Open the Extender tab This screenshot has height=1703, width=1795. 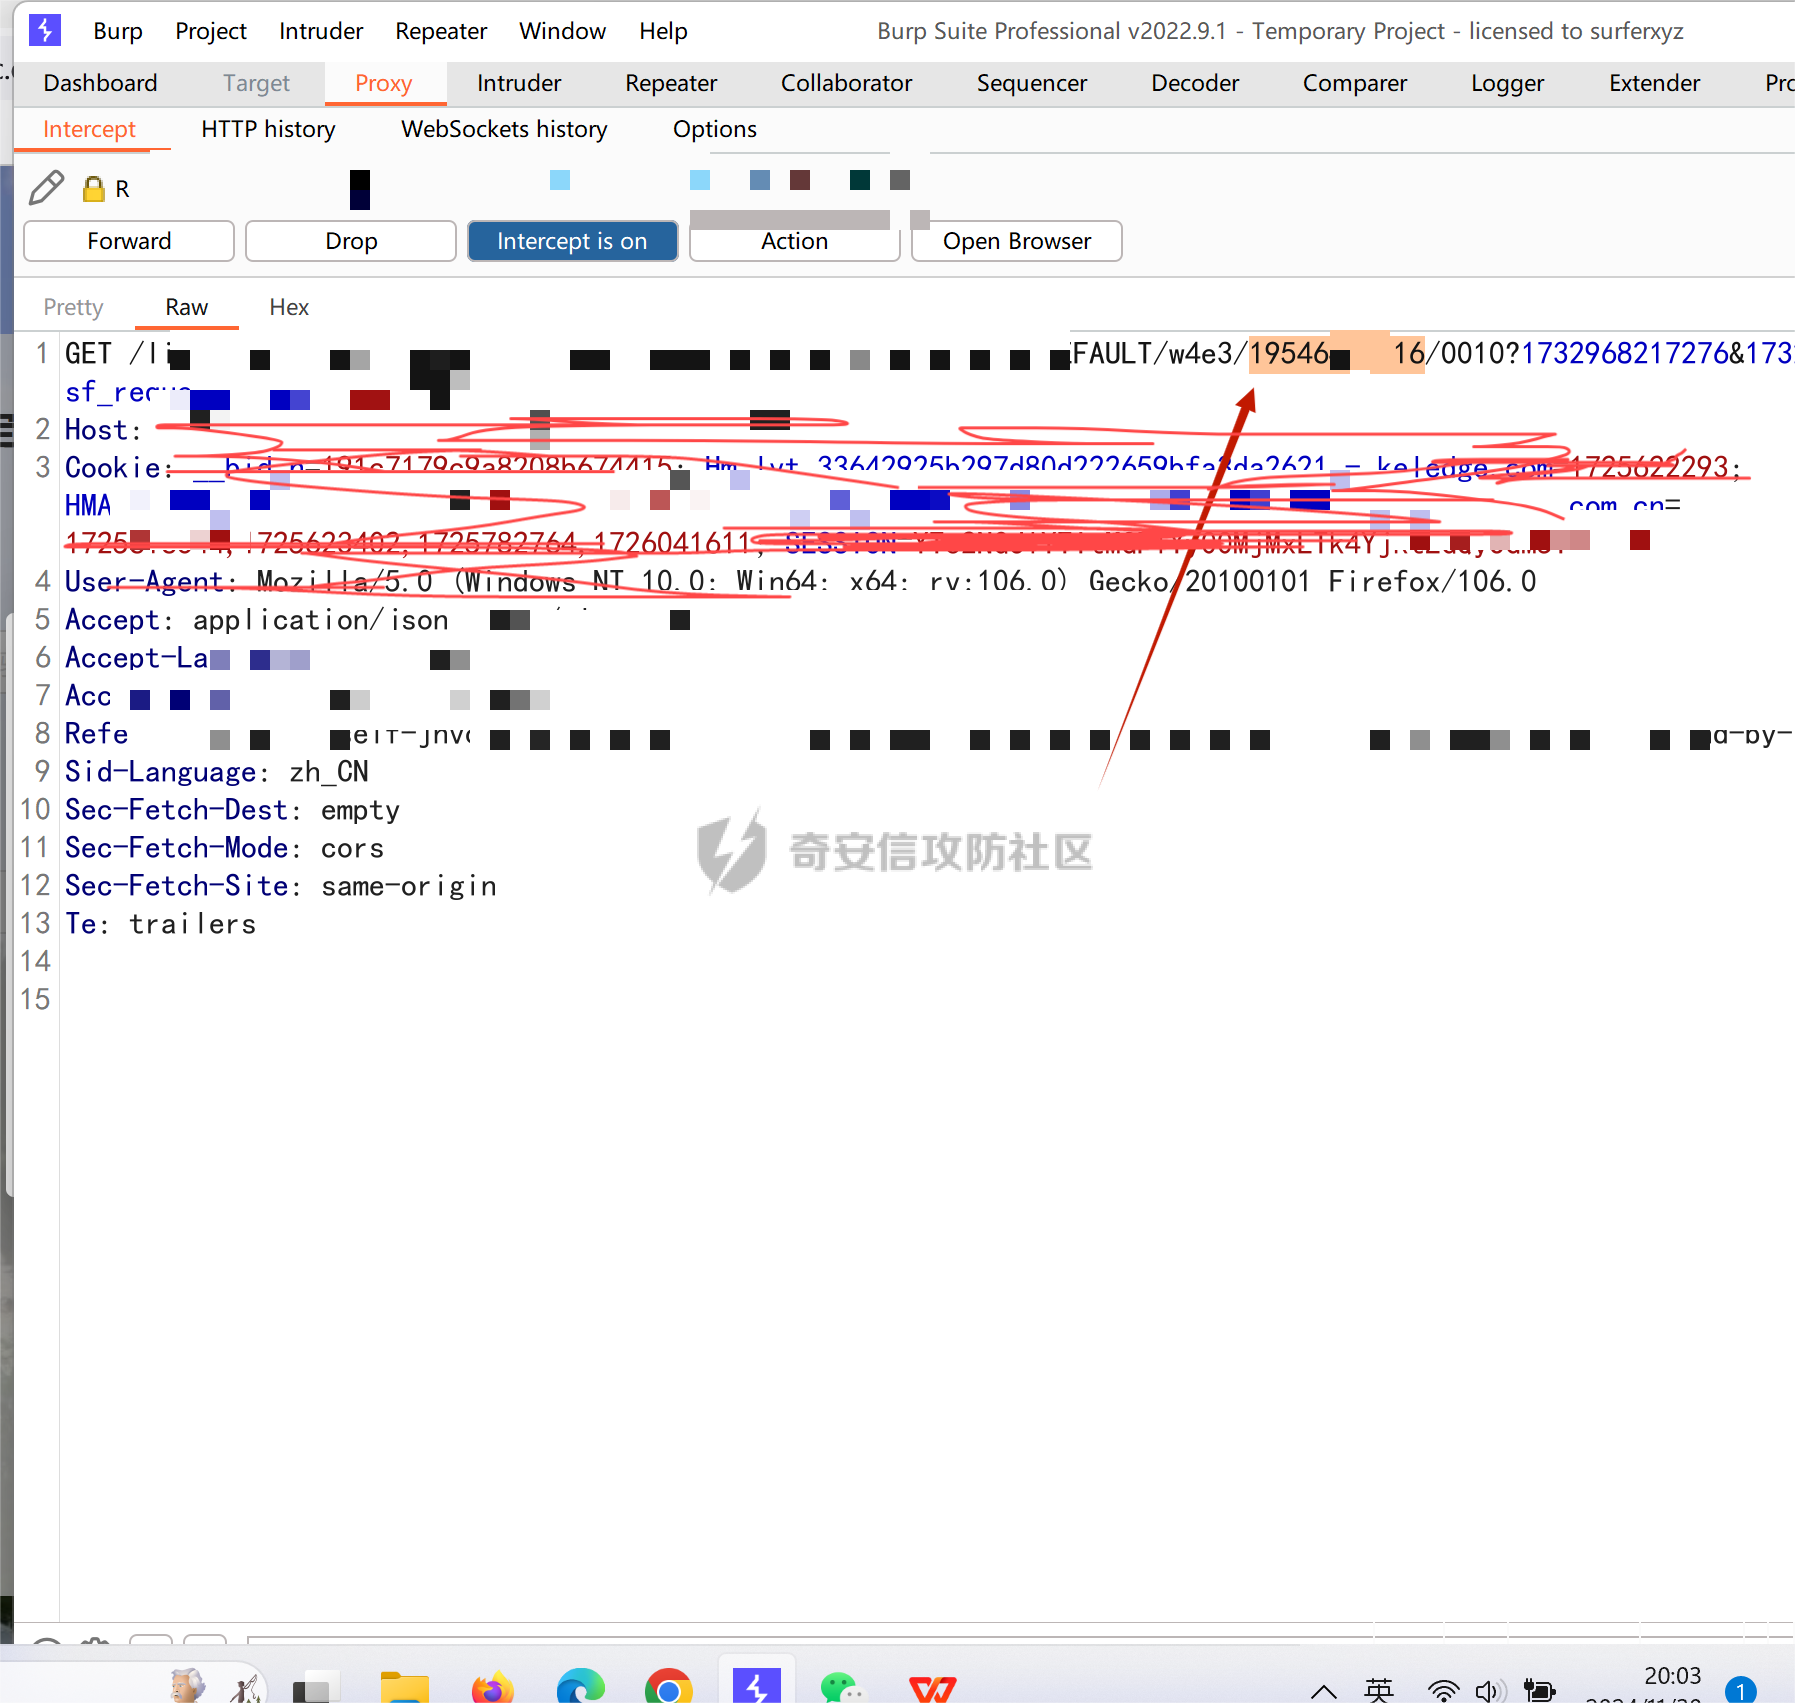(x=1654, y=83)
